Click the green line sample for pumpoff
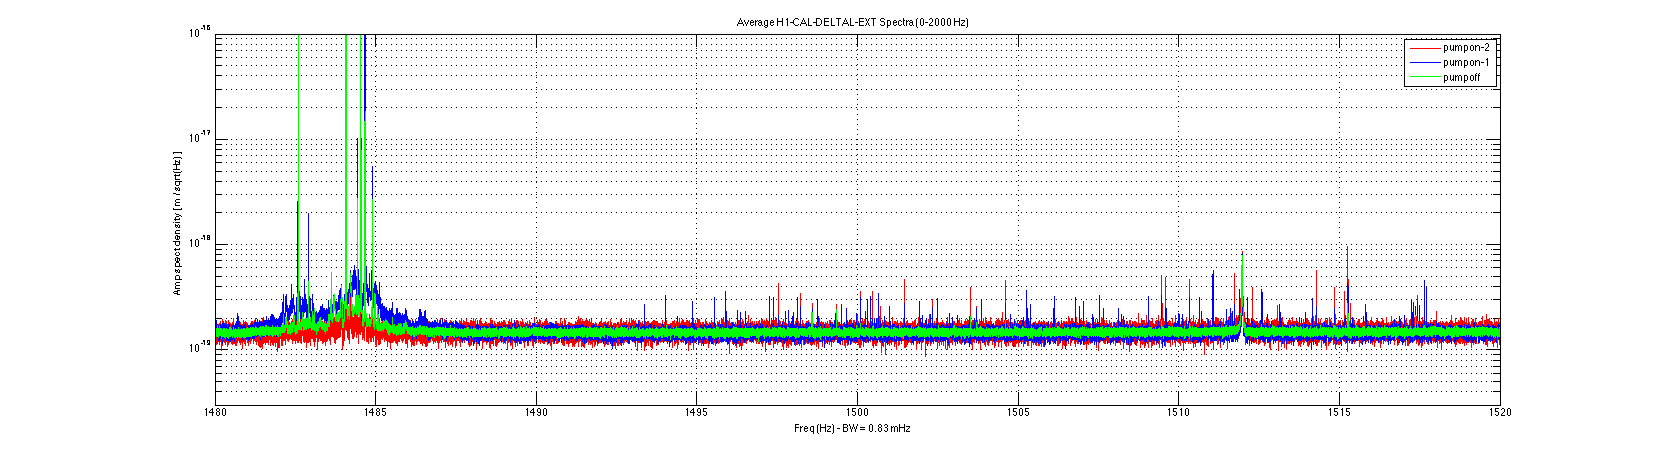This screenshot has height=455, width=1657. click(1424, 77)
